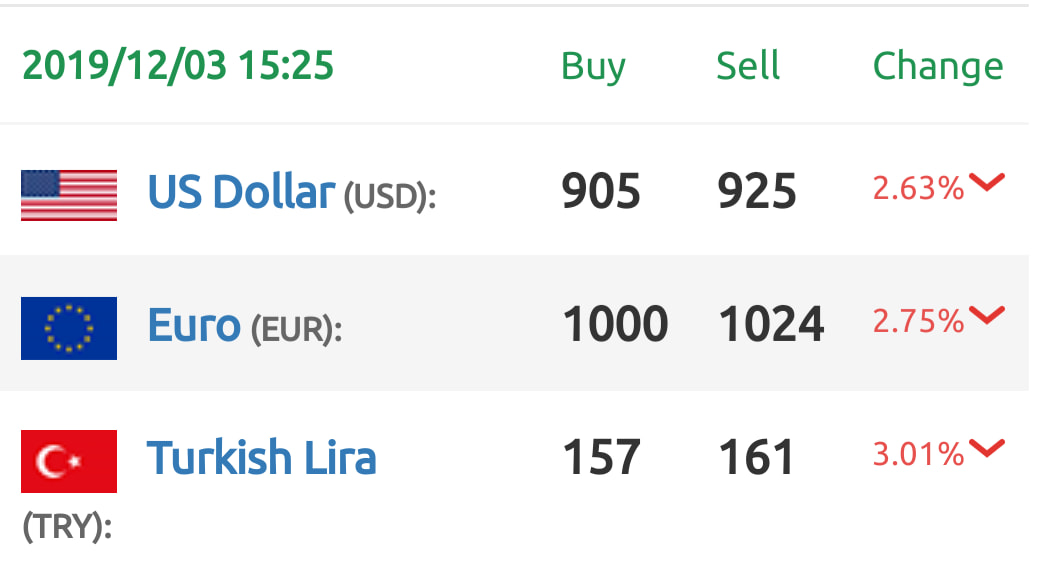
Task: Click the US Dollar sell price 925
Action: [x=757, y=191]
